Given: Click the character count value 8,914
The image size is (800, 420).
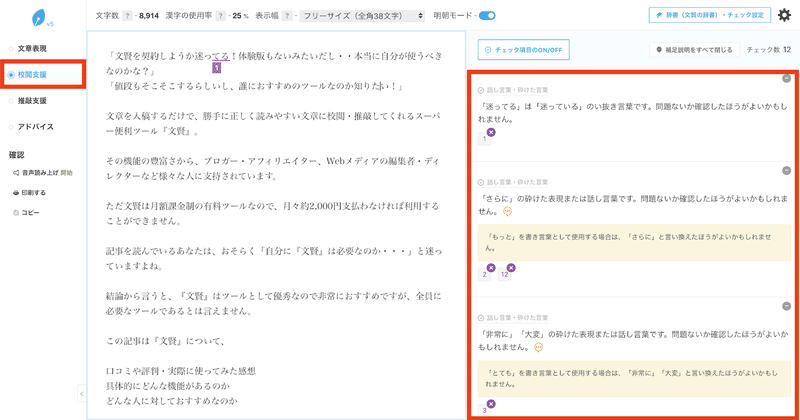Looking at the screenshot, I should [148, 16].
